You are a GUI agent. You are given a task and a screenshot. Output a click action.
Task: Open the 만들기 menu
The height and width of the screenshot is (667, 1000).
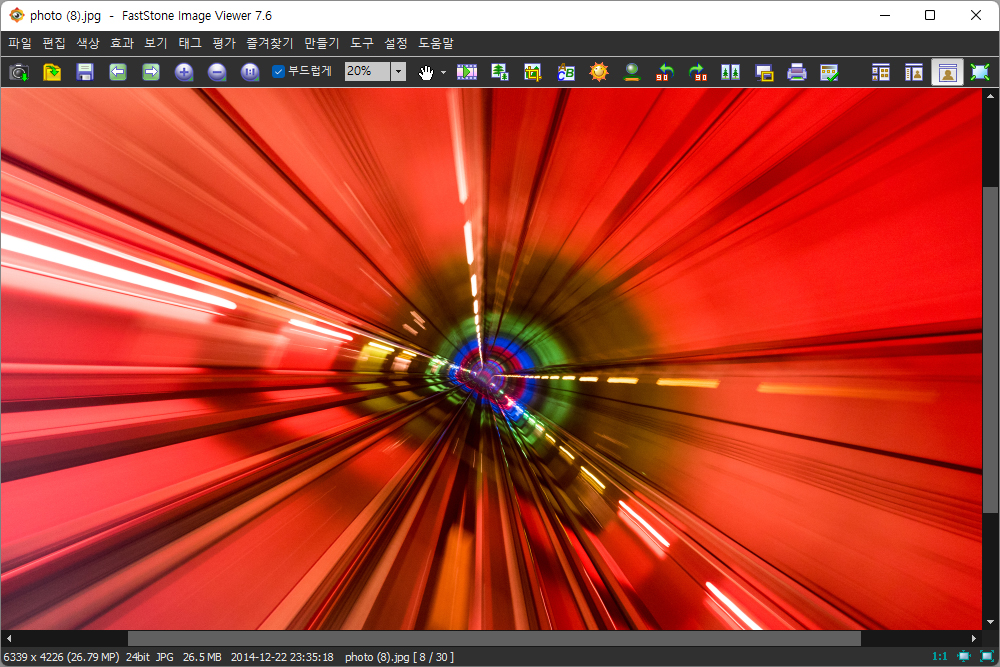[321, 43]
